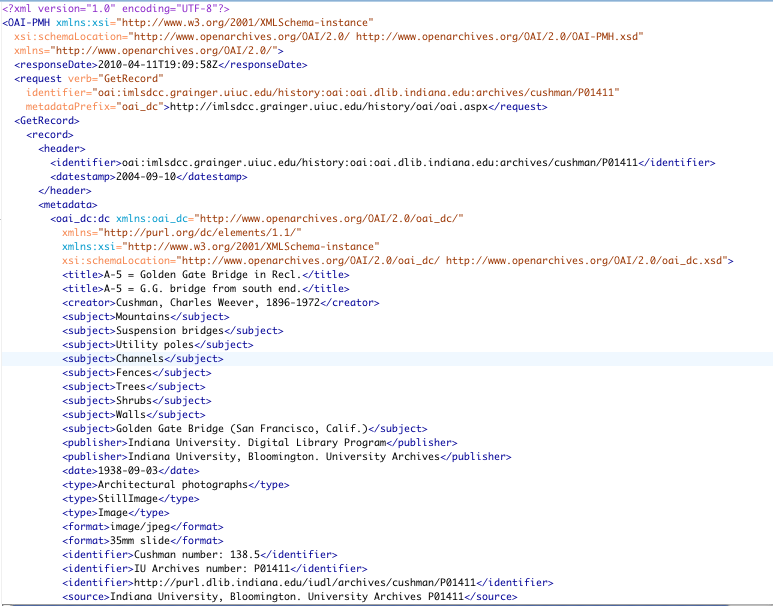This screenshot has width=773, height=606.
Task: Click creator Cushman, Charles Weever
Action: pos(221,303)
